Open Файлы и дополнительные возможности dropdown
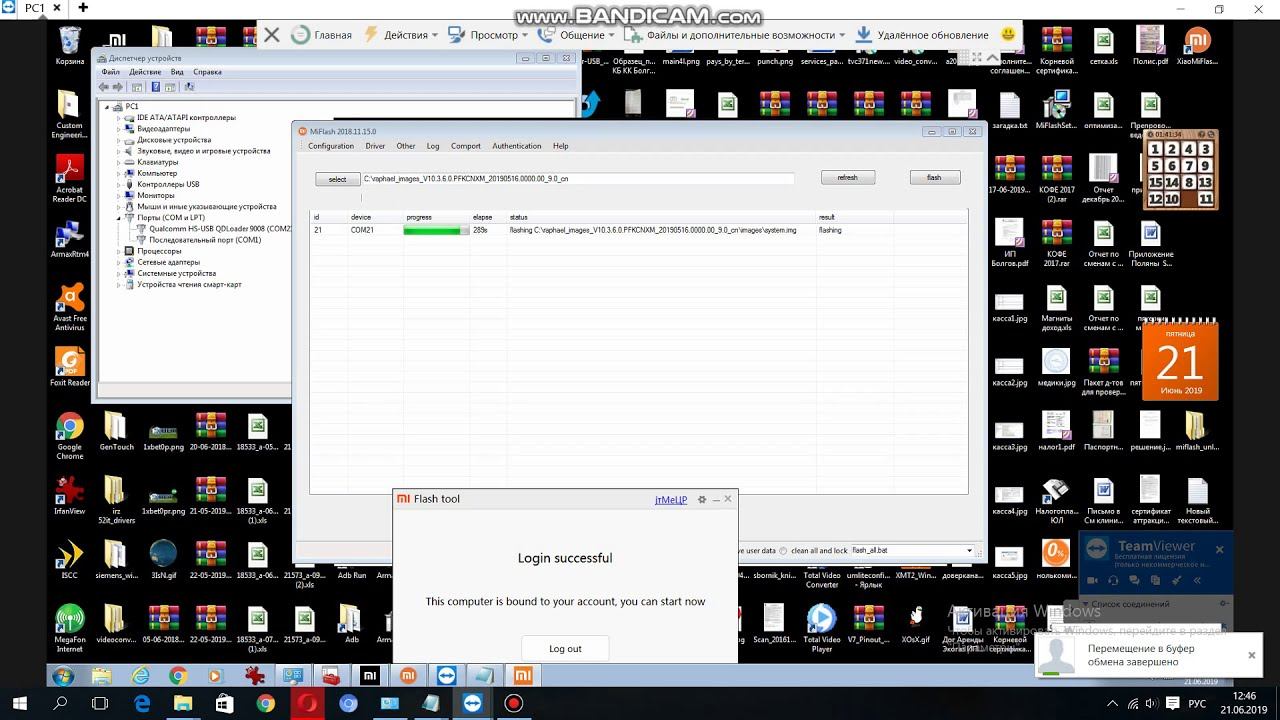The width and height of the screenshot is (1280, 720). 735,35
